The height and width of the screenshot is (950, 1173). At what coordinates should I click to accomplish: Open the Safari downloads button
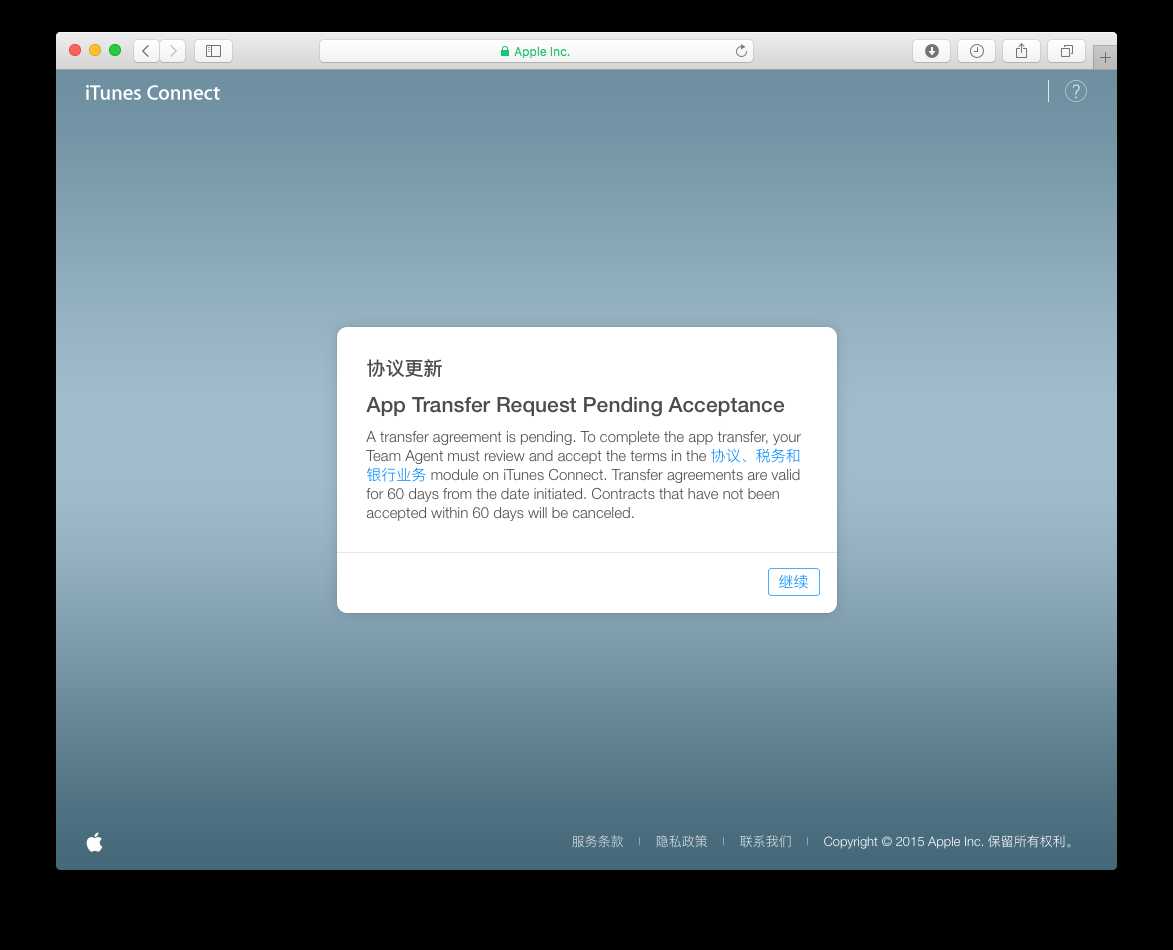[x=931, y=51]
